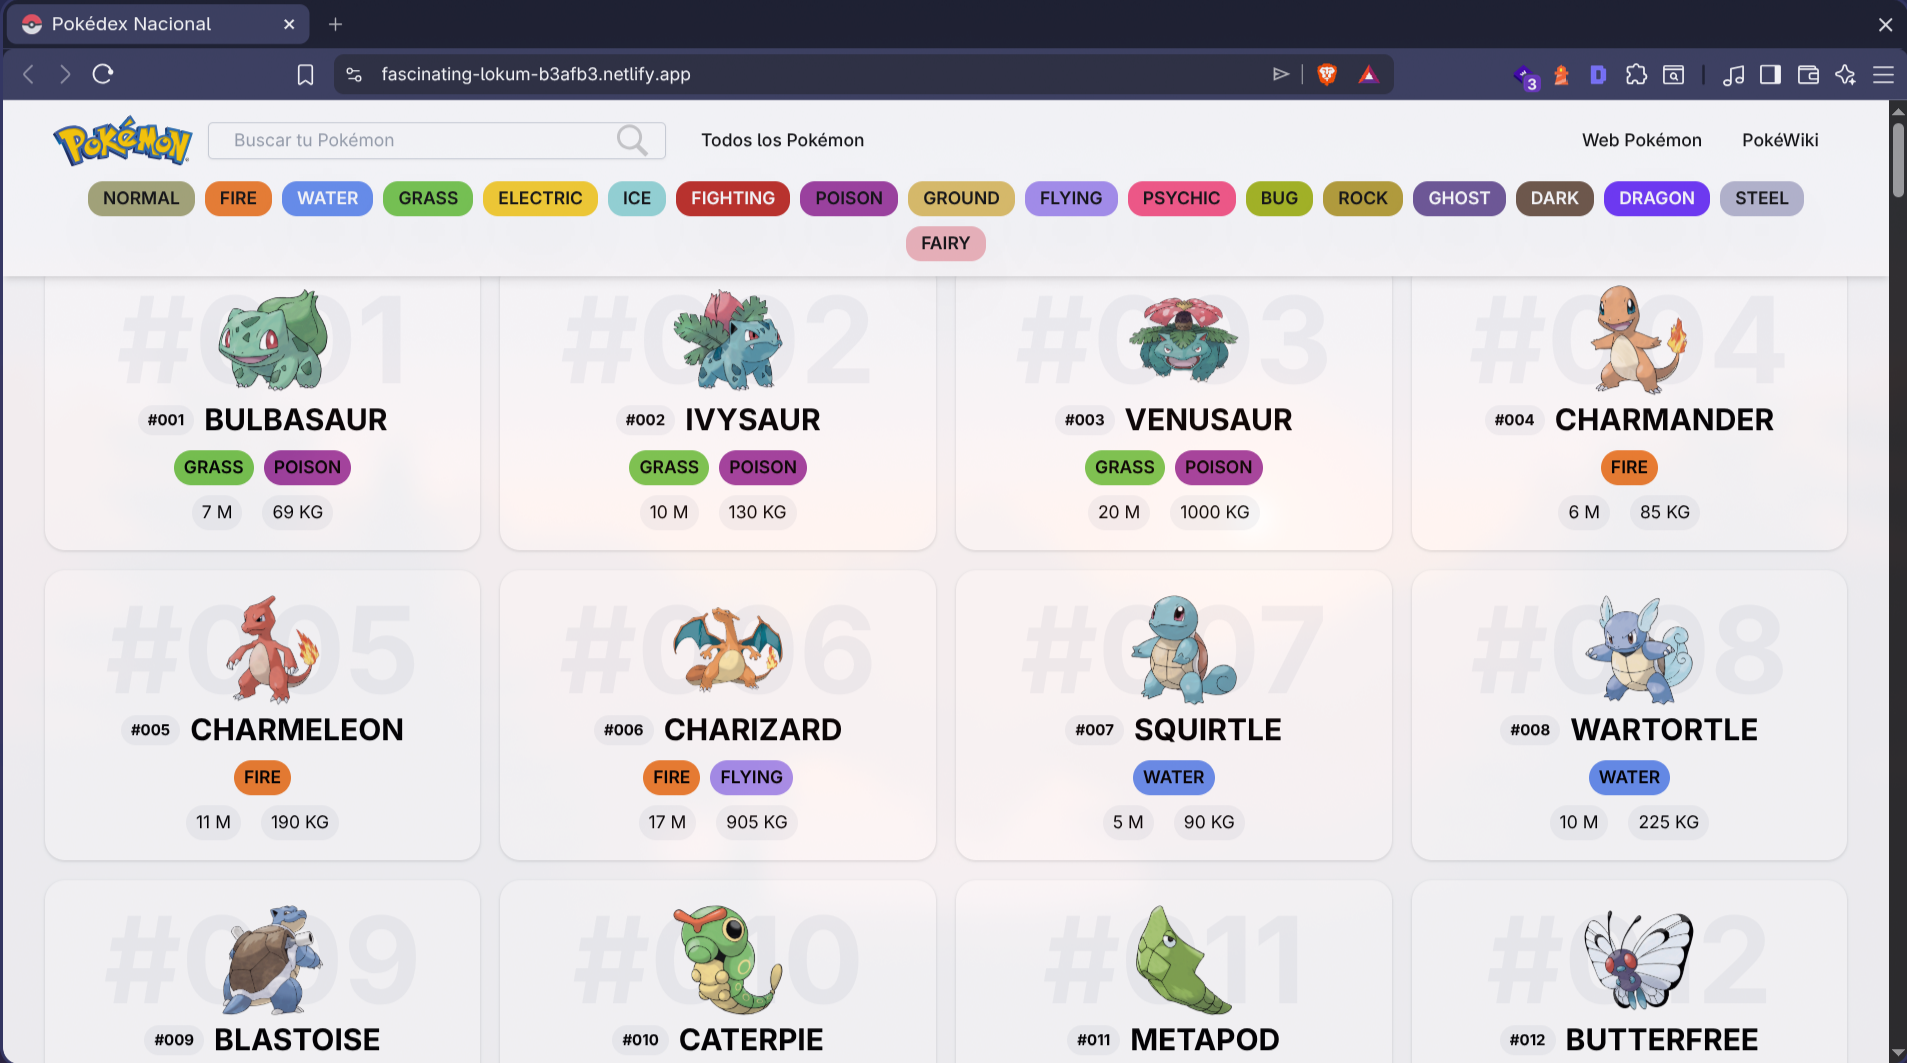Filter by FAIRY type
Viewport: 1907px width, 1063px height.
[x=946, y=243]
